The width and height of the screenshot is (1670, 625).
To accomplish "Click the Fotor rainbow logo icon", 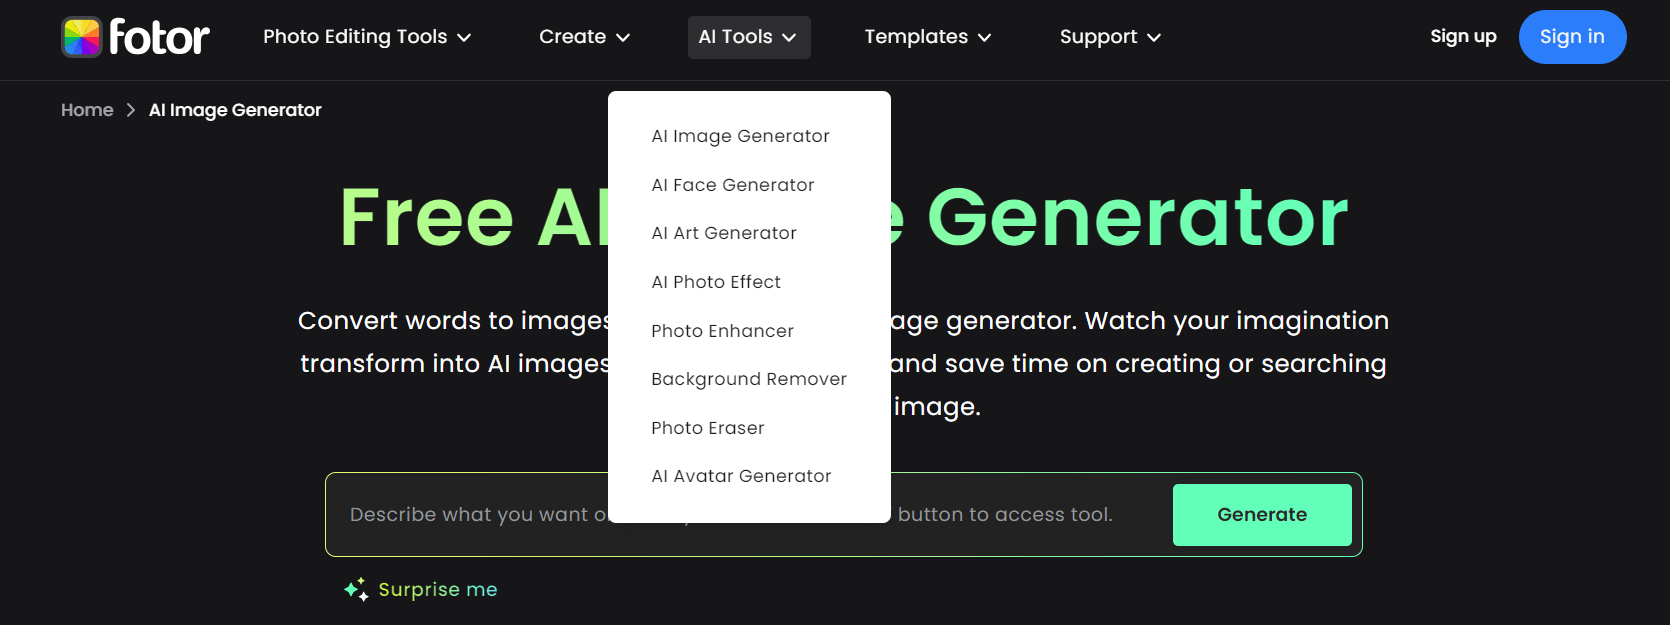I will point(82,37).
